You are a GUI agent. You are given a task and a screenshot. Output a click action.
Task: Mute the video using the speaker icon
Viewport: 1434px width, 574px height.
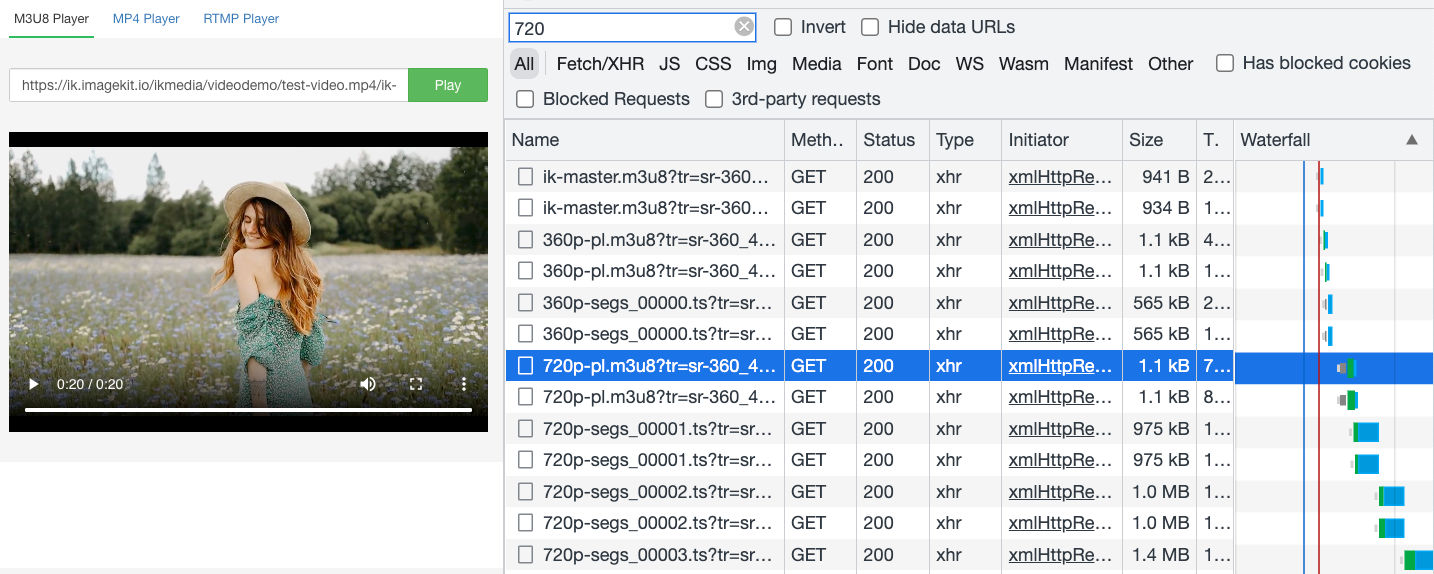[x=368, y=384]
